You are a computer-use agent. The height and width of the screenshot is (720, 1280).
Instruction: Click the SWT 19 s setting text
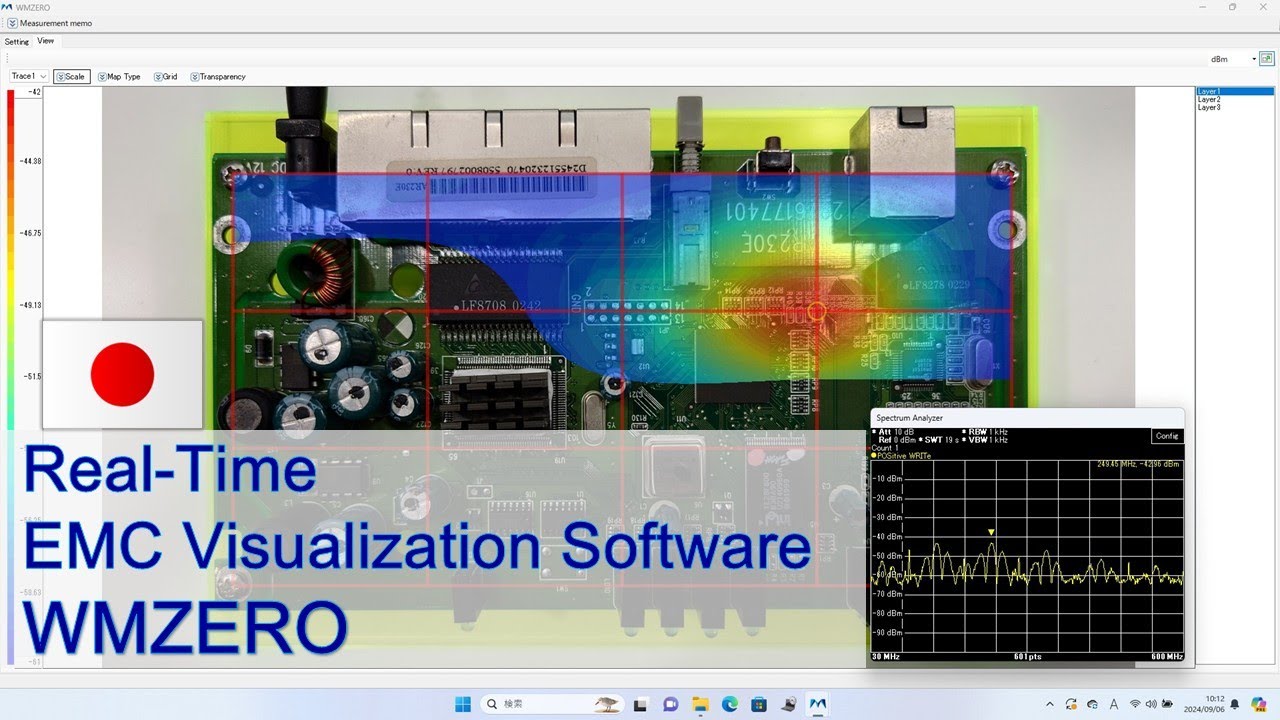941,440
